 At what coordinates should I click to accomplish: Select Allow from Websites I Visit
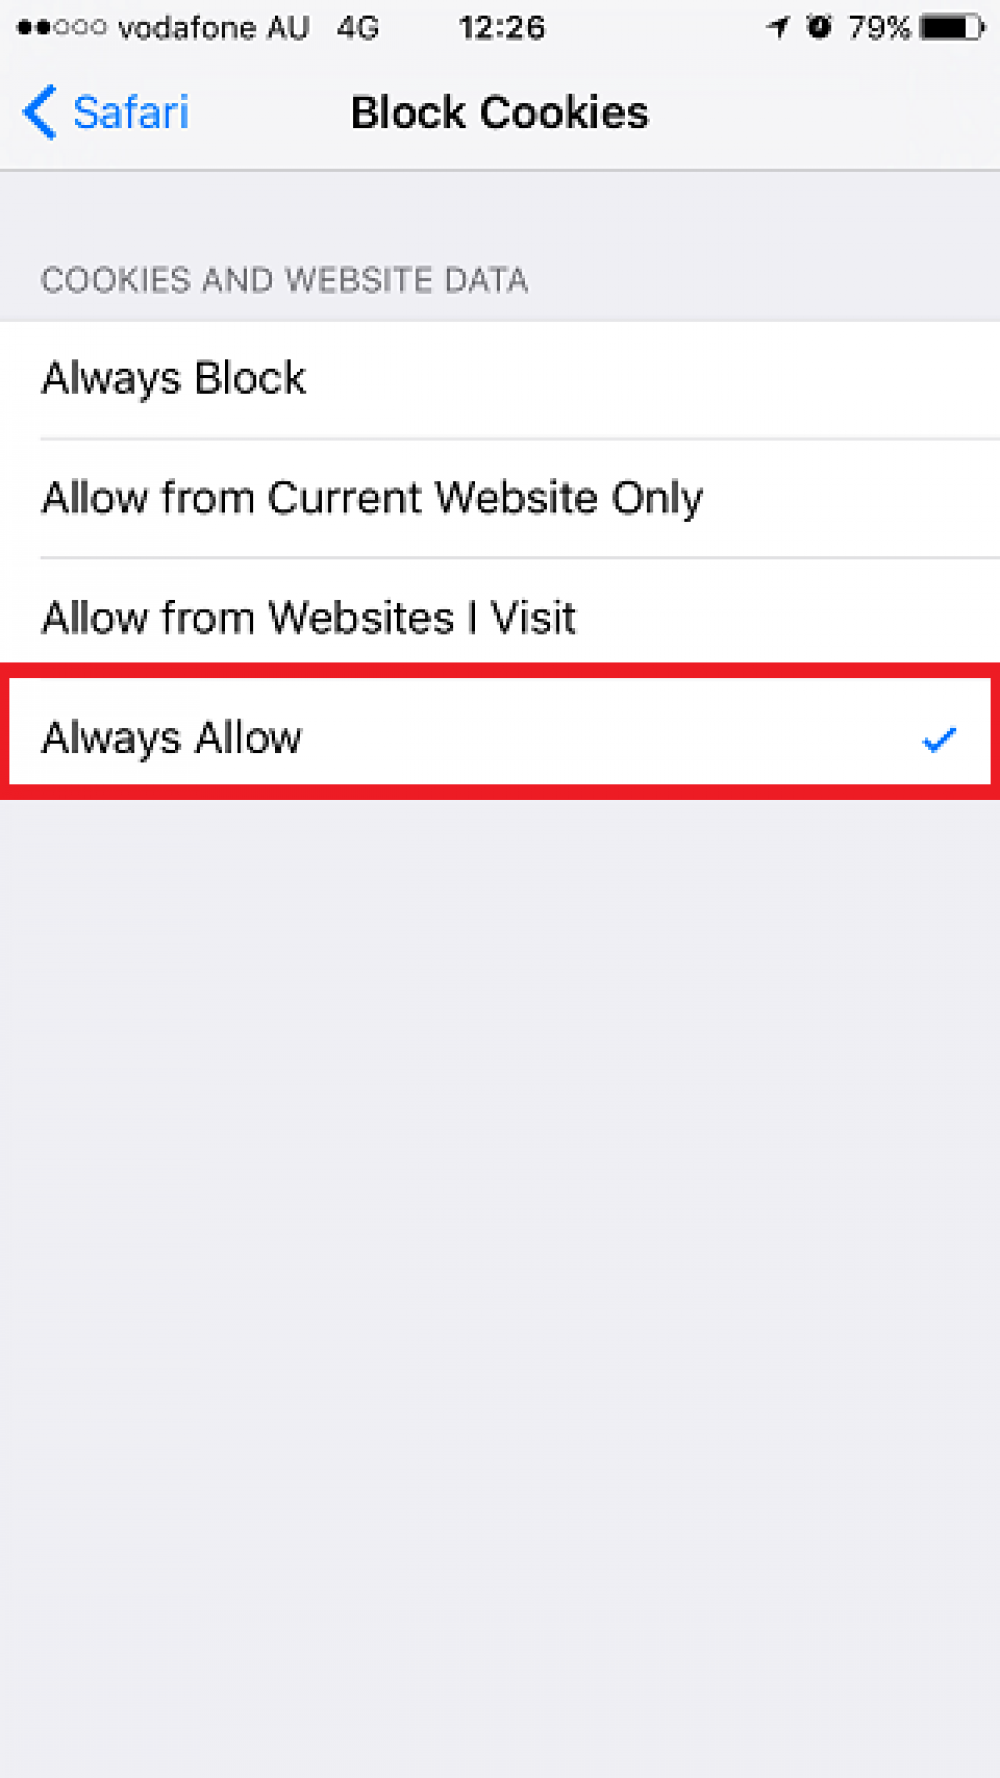pyautogui.click(x=500, y=618)
